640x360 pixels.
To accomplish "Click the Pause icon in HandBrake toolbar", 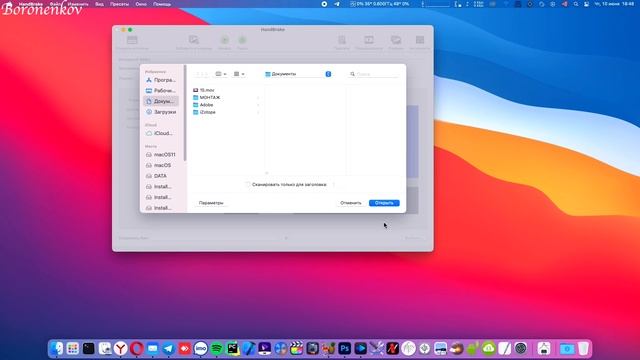I will pyautogui.click(x=242, y=40).
